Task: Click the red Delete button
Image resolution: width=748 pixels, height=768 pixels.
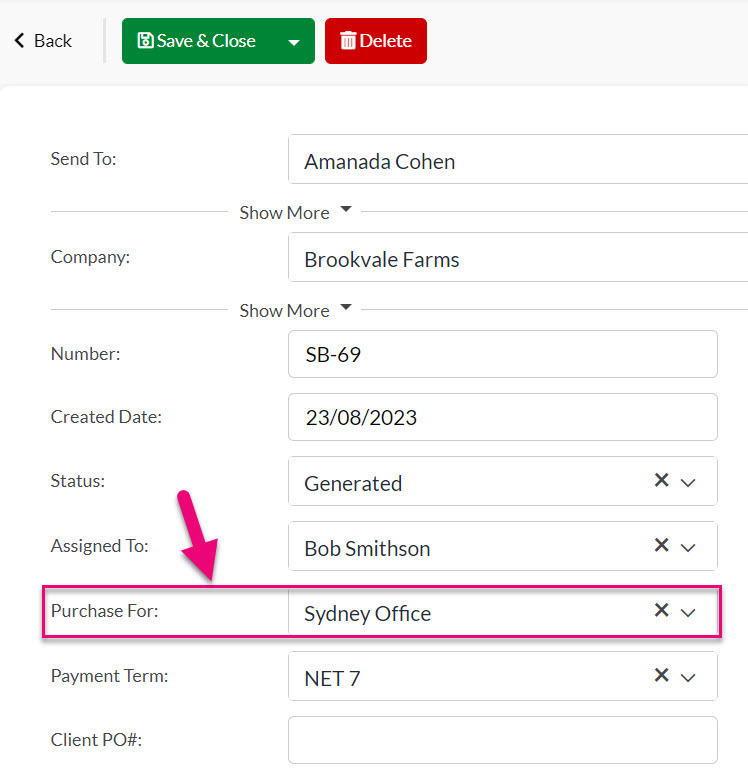Action: point(376,41)
